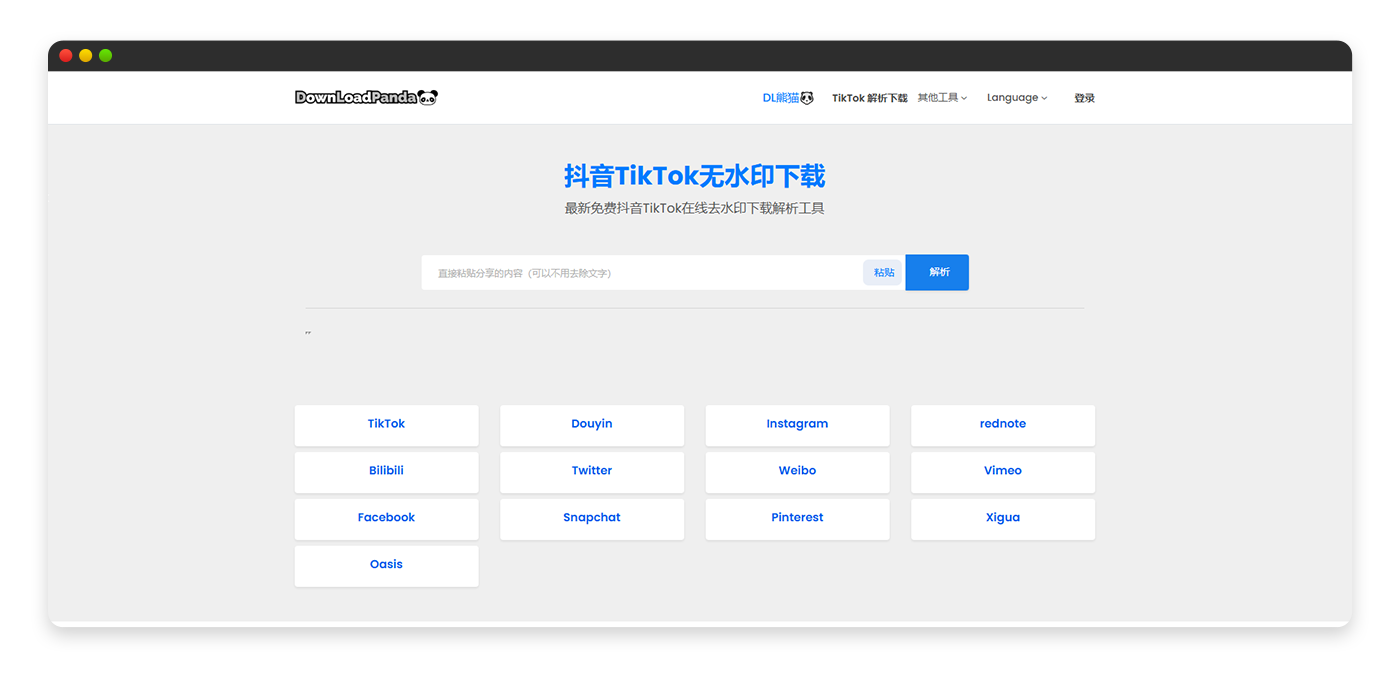Open the DL熊猫 nav link

(788, 98)
